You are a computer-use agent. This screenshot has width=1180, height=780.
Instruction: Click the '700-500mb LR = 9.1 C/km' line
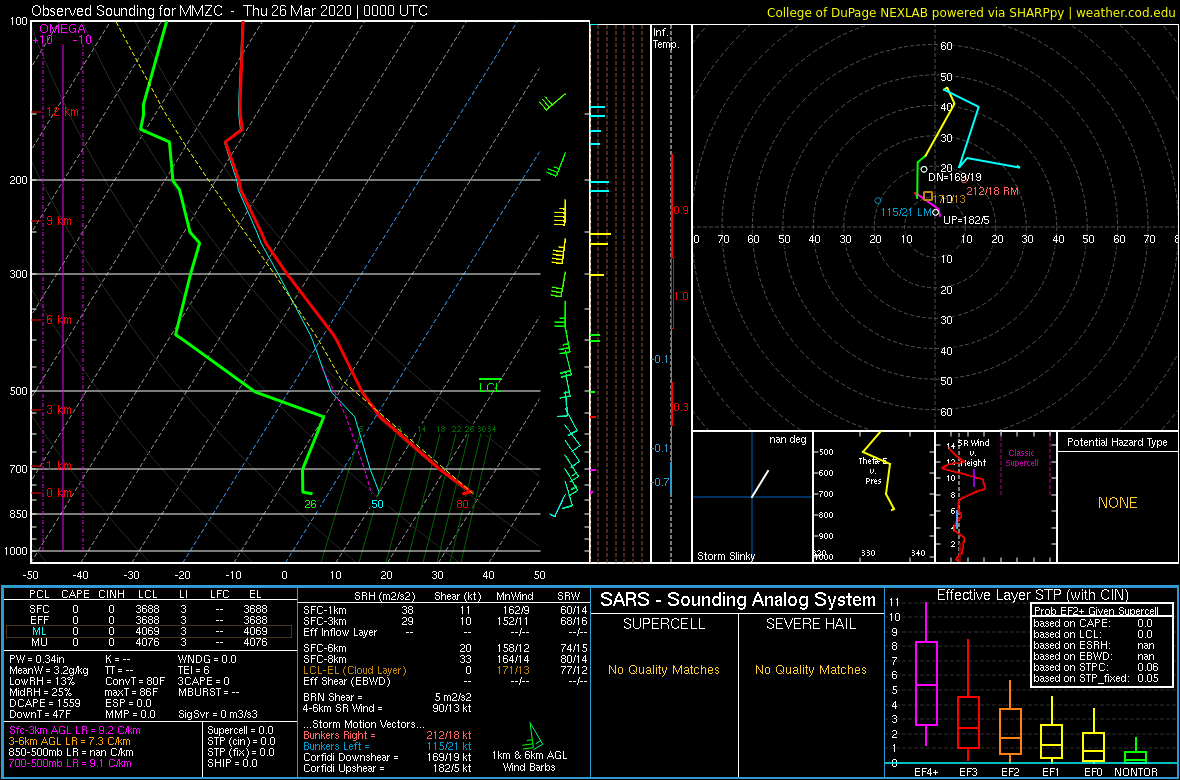[71, 764]
